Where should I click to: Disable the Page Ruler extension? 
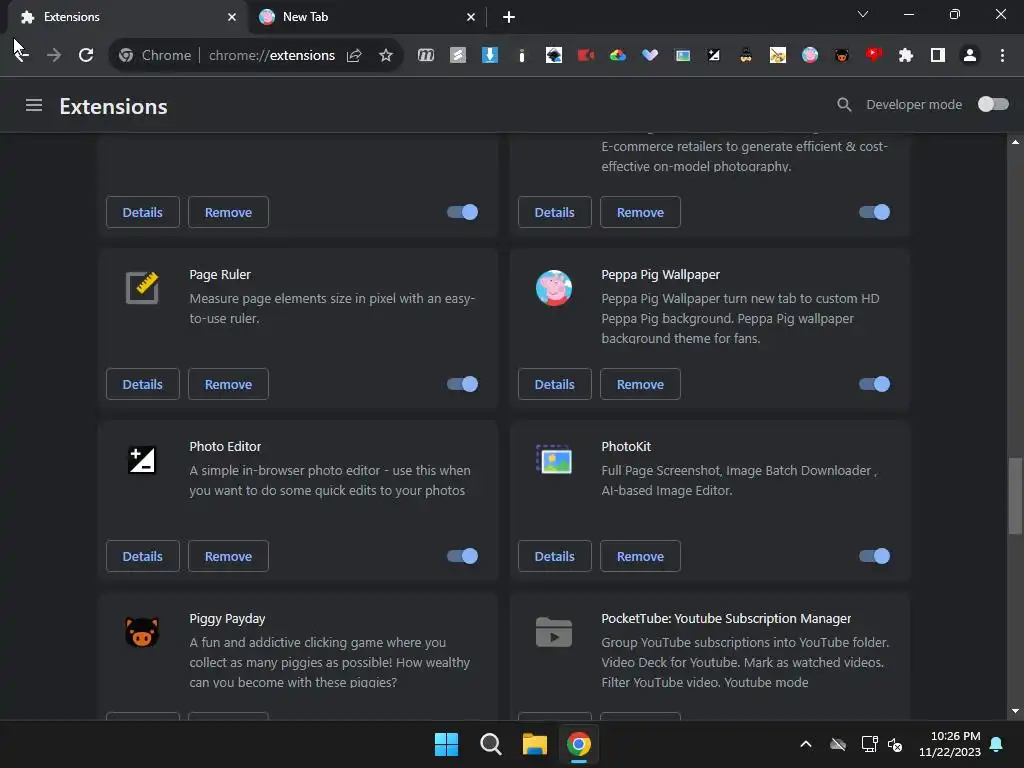point(462,384)
